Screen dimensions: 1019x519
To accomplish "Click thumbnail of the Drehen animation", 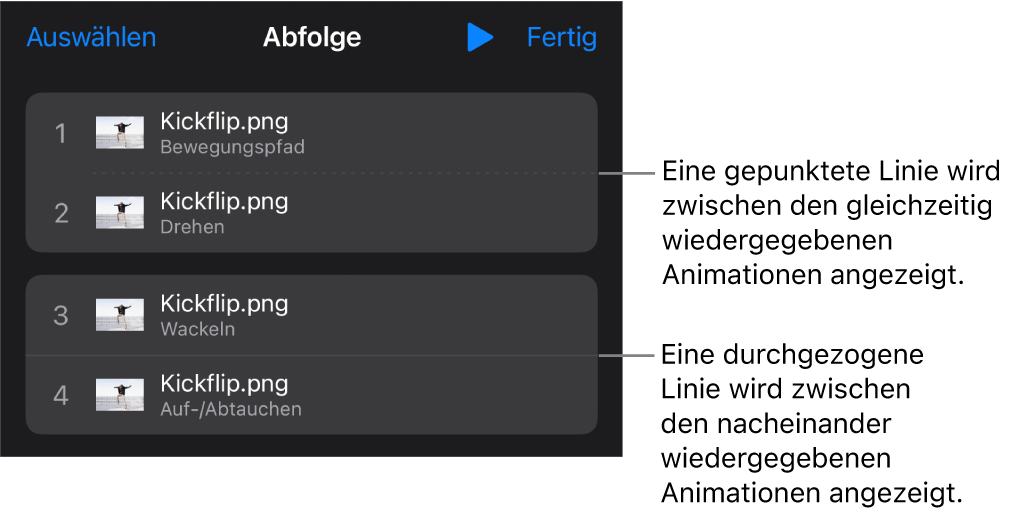I will point(120,213).
